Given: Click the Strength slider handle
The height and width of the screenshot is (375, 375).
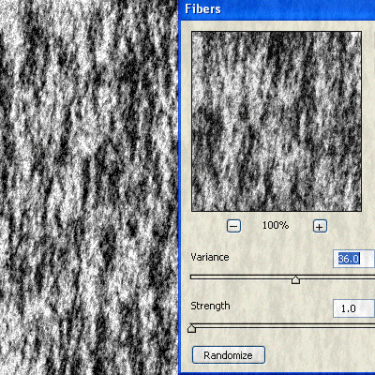Looking at the screenshot, I should click(x=191, y=328).
